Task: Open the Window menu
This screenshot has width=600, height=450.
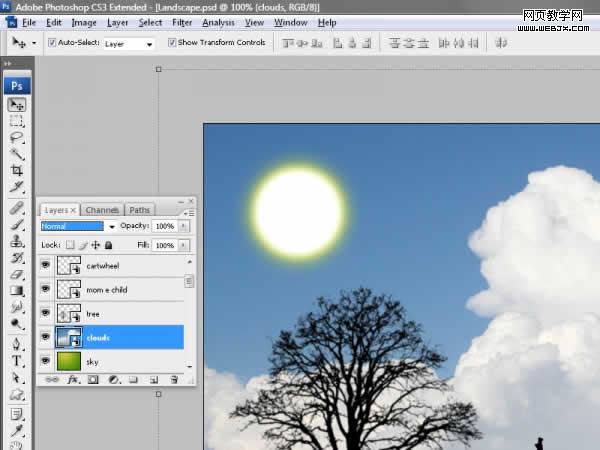Action: tap(291, 23)
